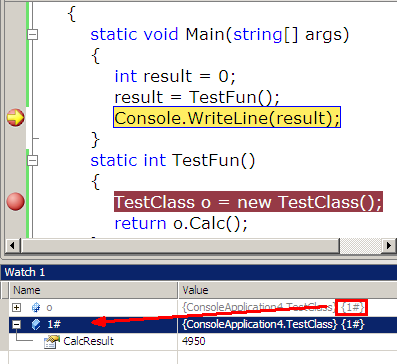
Task: Select the Name column header in Watch
Action: (x=94, y=290)
